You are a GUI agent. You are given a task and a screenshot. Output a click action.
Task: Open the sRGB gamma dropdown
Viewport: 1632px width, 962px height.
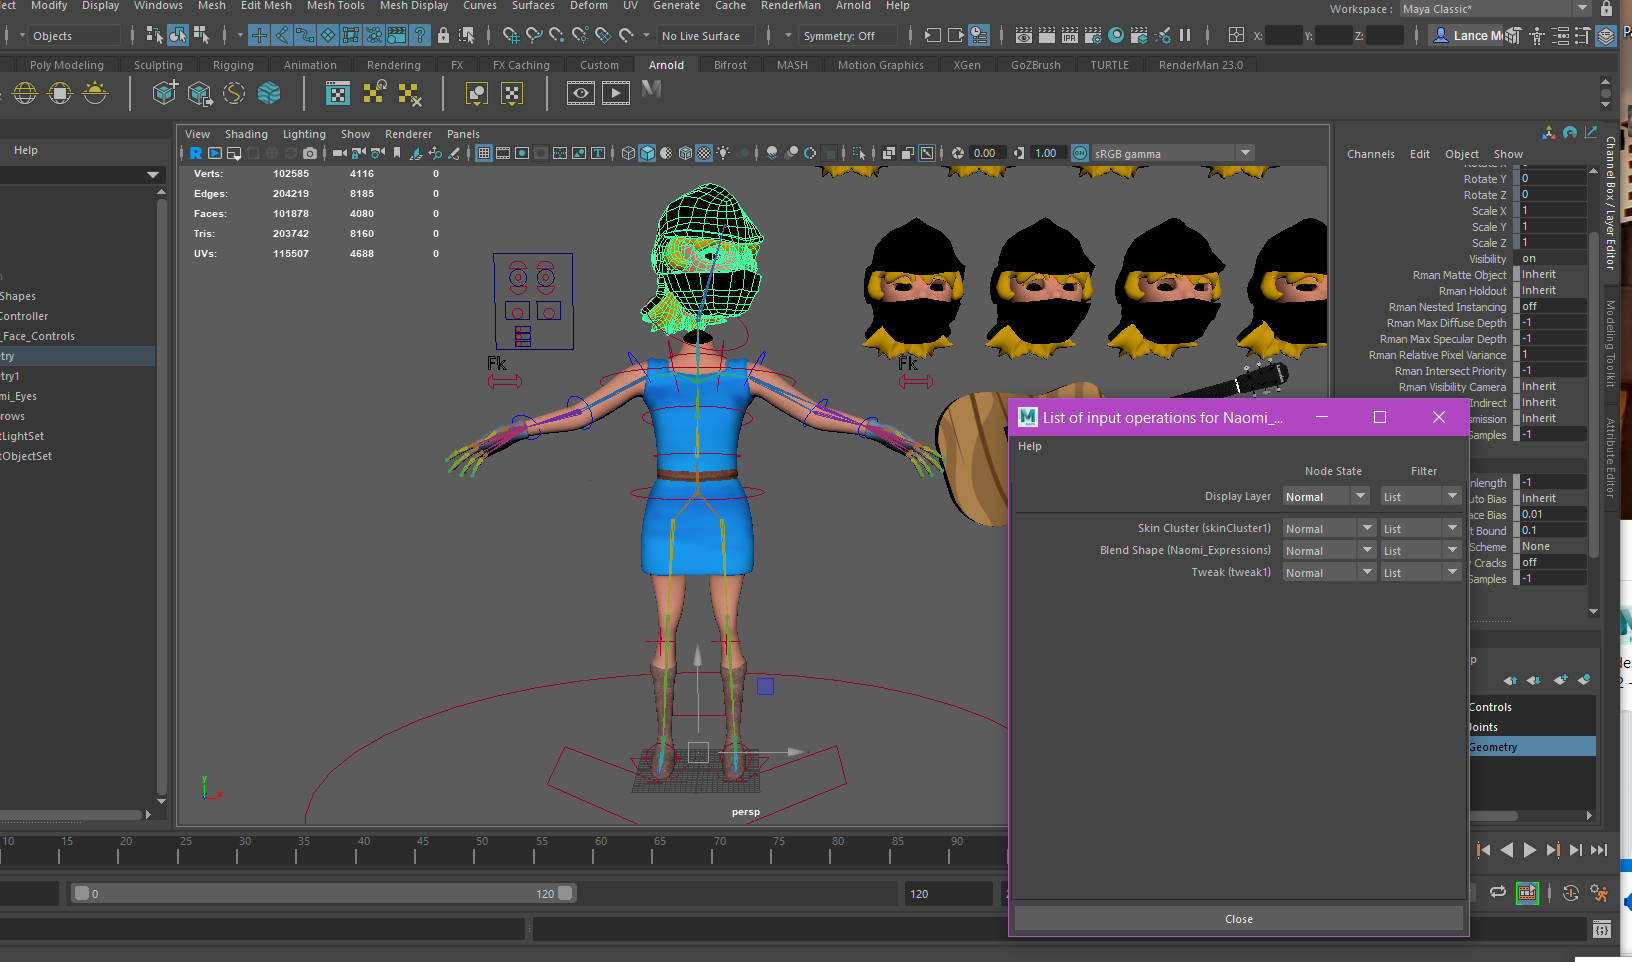[x=1244, y=152]
